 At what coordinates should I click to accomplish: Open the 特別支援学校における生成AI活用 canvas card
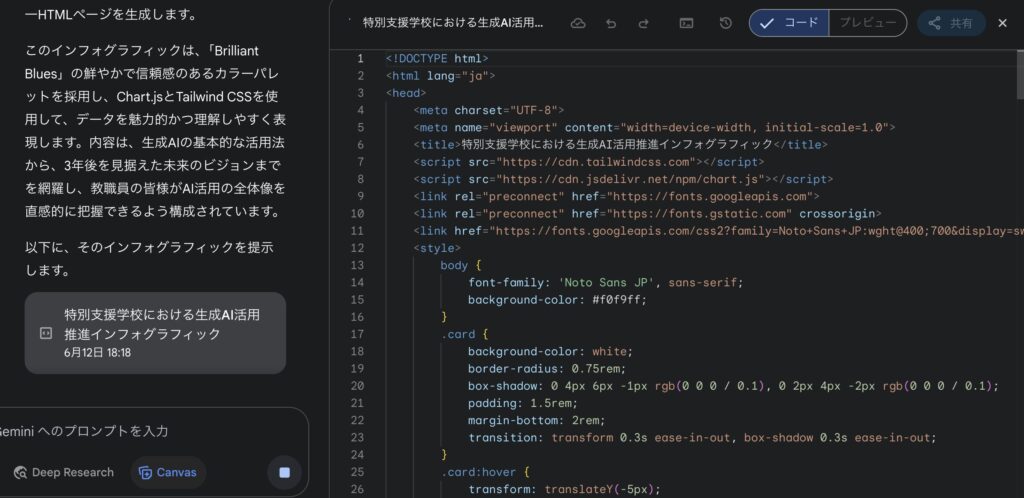click(x=155, y=333)
